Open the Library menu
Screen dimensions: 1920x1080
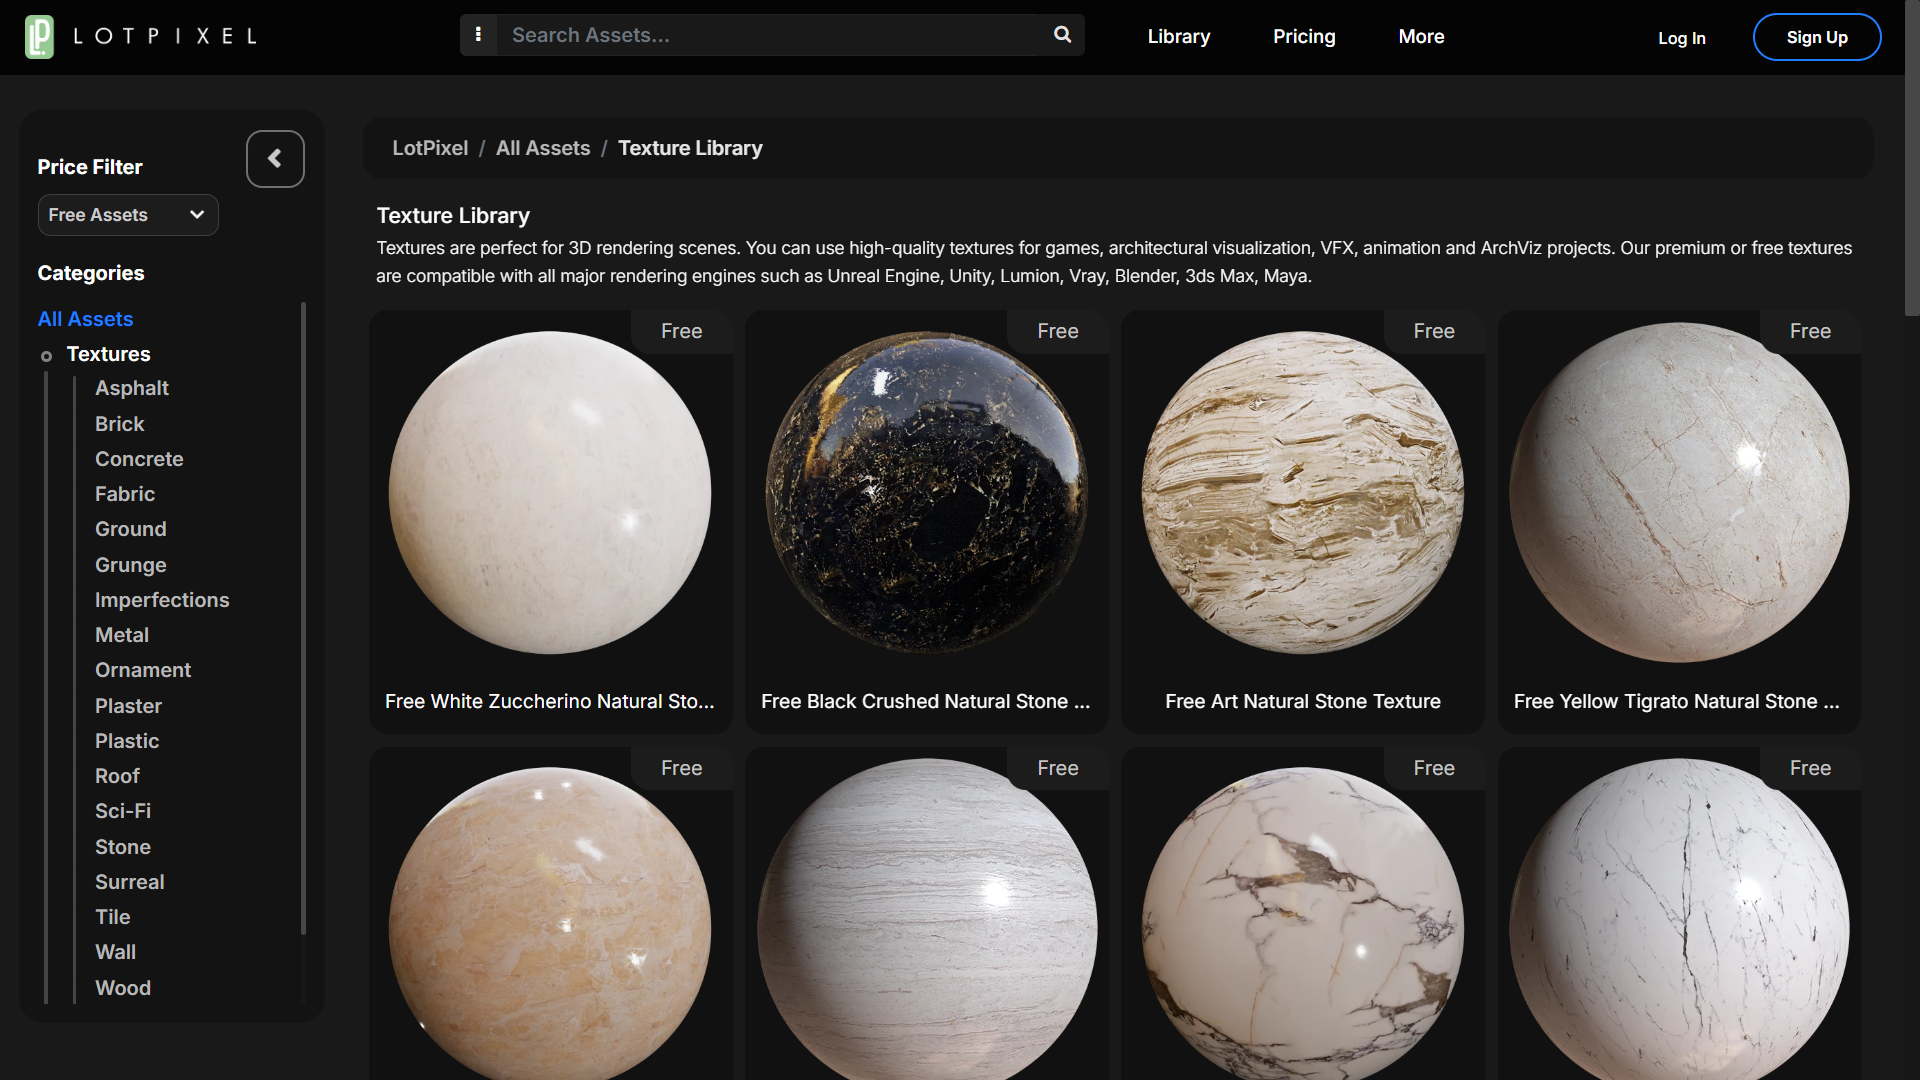tap(1178, 37)
